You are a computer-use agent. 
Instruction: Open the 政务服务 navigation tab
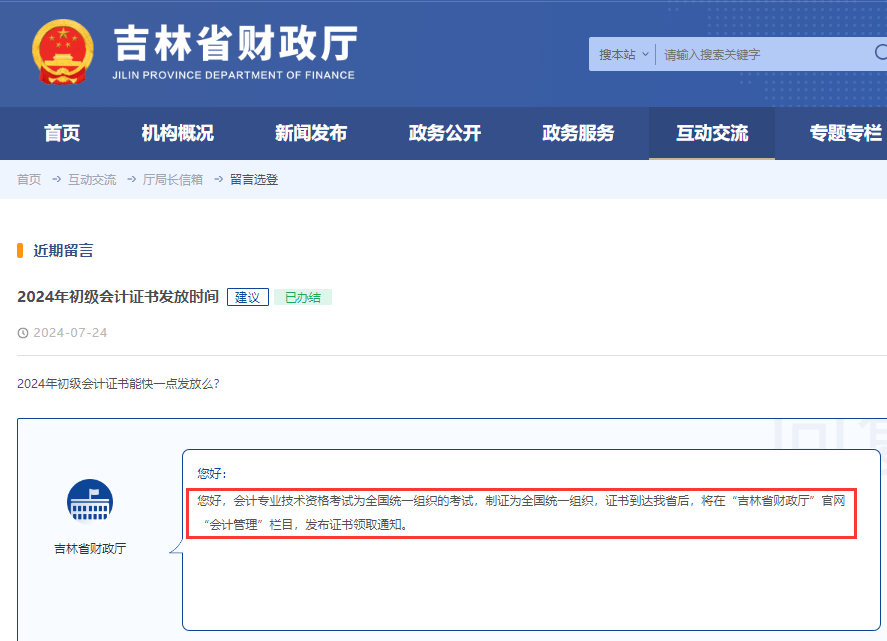click(578, 133)
